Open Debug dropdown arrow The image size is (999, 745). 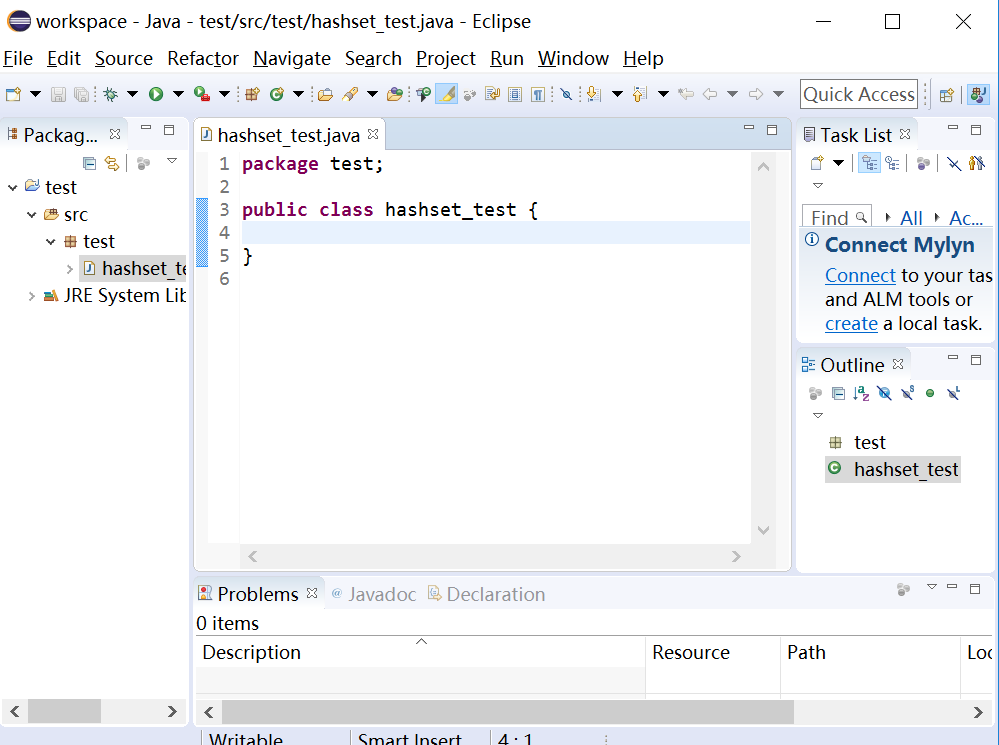133,94
